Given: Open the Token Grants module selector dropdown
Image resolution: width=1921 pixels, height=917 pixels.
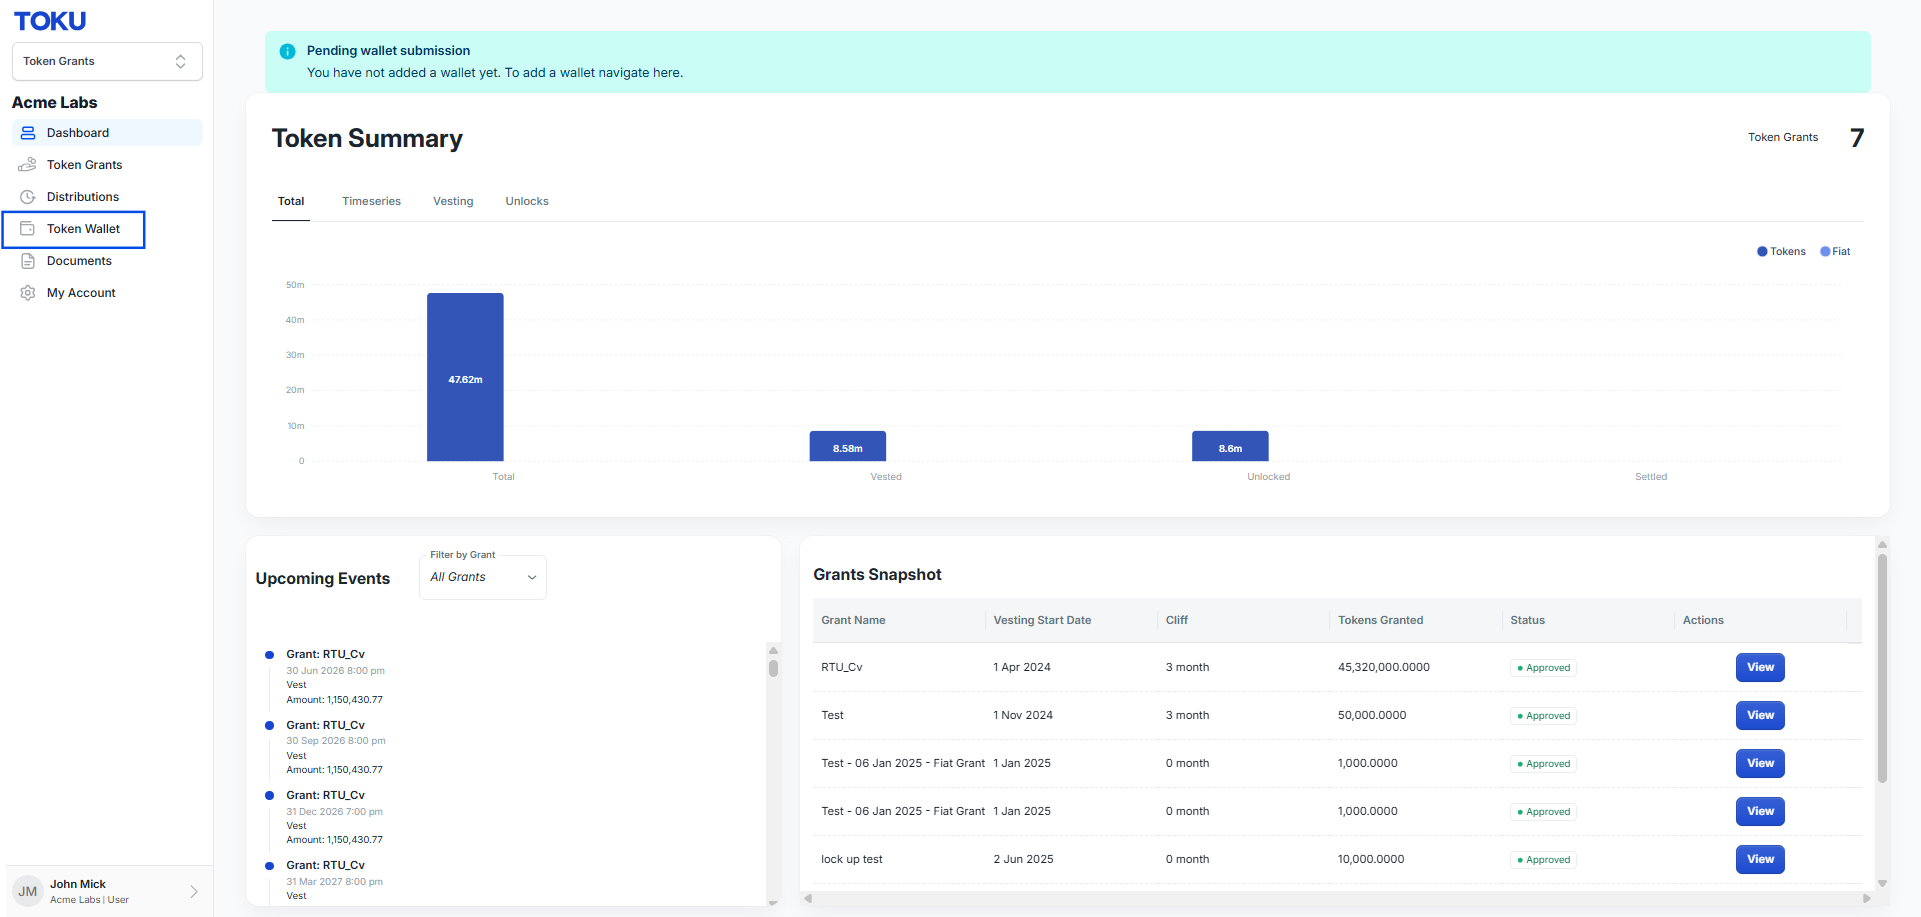Looking at the screenshot, I should pyautogui.click(x=107, y=61).
